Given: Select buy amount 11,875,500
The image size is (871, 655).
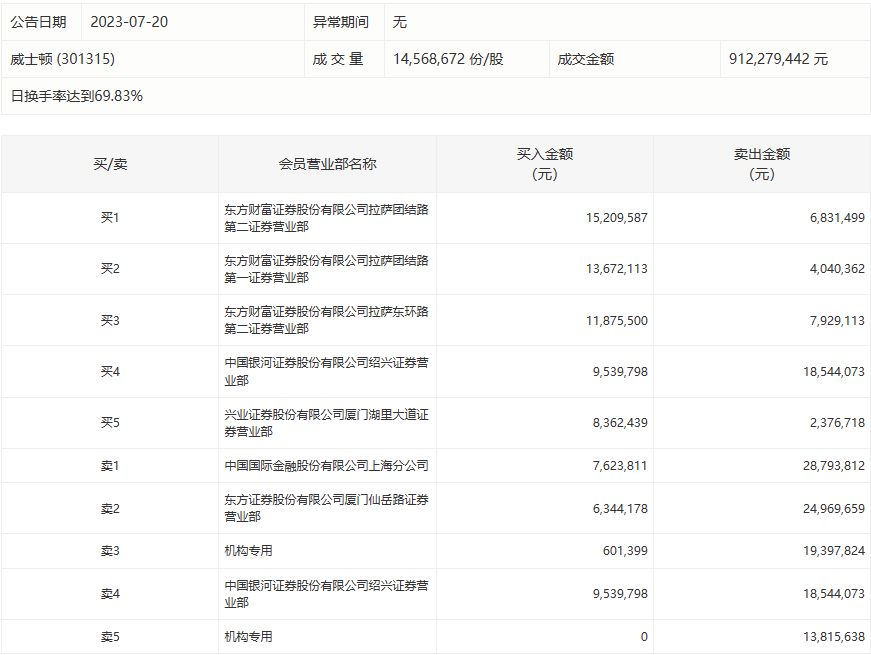Looking at the screenshot, I should point(617,321).
